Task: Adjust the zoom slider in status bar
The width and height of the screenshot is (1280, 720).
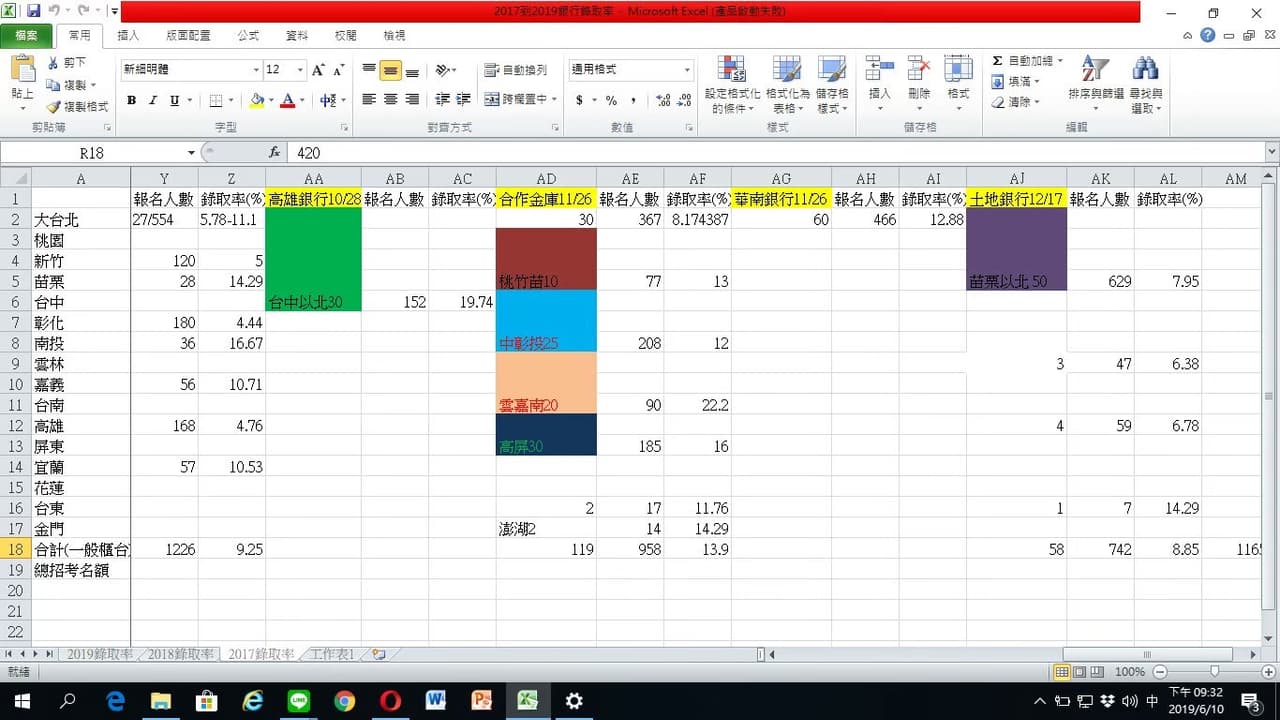Action: click(x=1214, y=672)
